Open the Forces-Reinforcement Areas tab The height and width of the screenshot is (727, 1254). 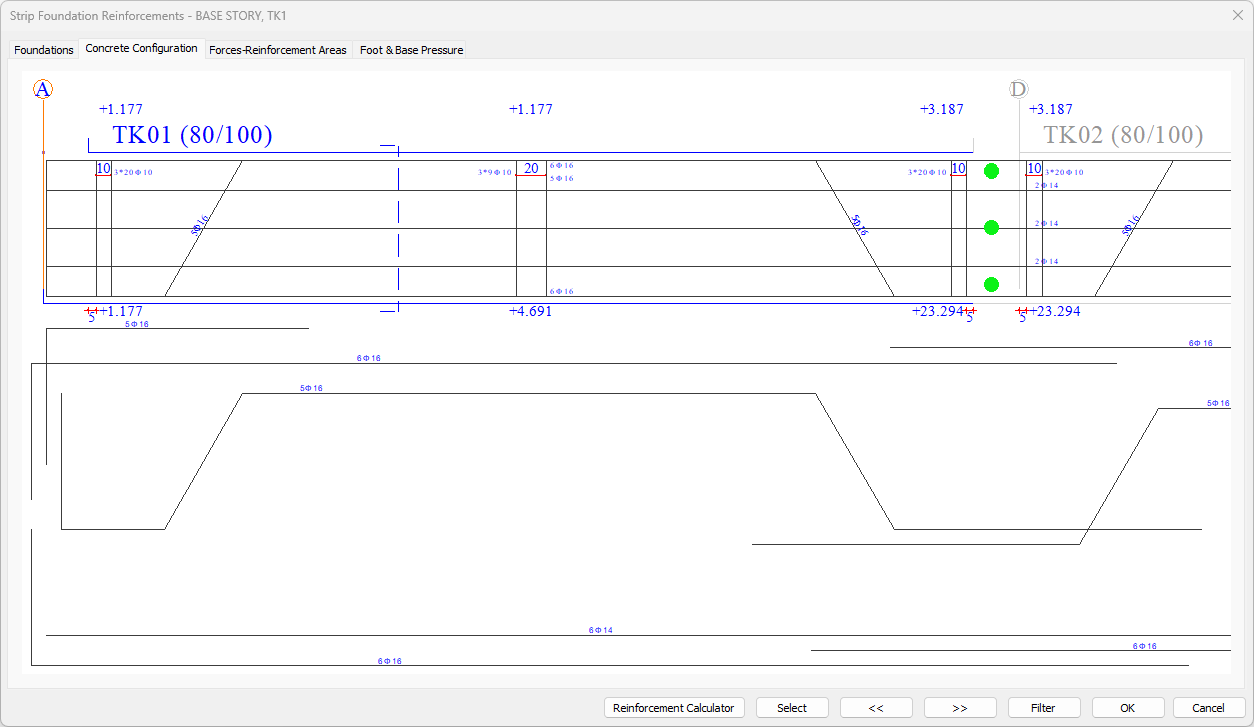pyautogui.click(x=278, y=50)
